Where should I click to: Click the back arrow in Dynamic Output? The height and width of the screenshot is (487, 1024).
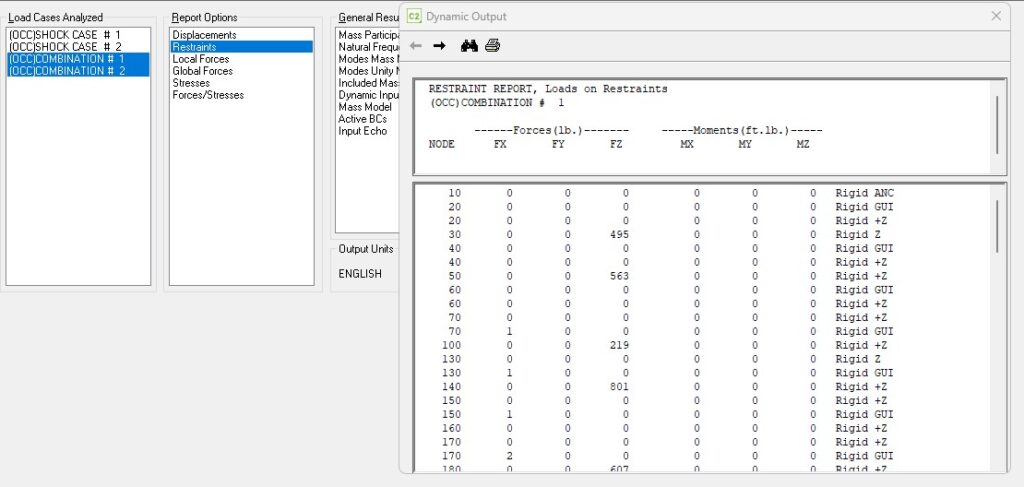click(416, 46)
